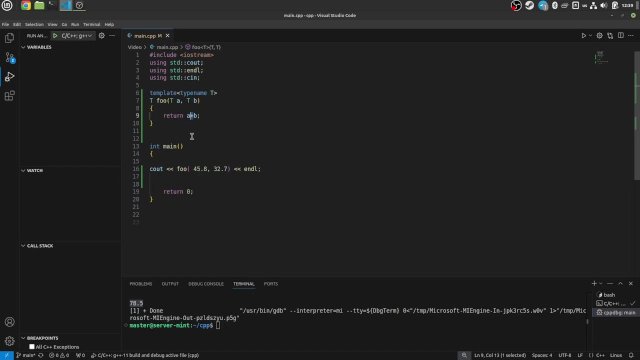Open the Accounts icon in activity bar
Screen dimensions: 640x360
(9, 322)
